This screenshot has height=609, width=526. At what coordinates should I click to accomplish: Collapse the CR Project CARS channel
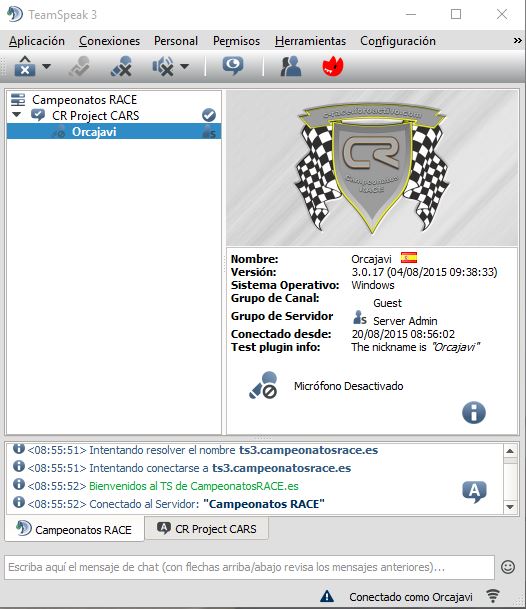pyautogui.click(x=17, y=115)
